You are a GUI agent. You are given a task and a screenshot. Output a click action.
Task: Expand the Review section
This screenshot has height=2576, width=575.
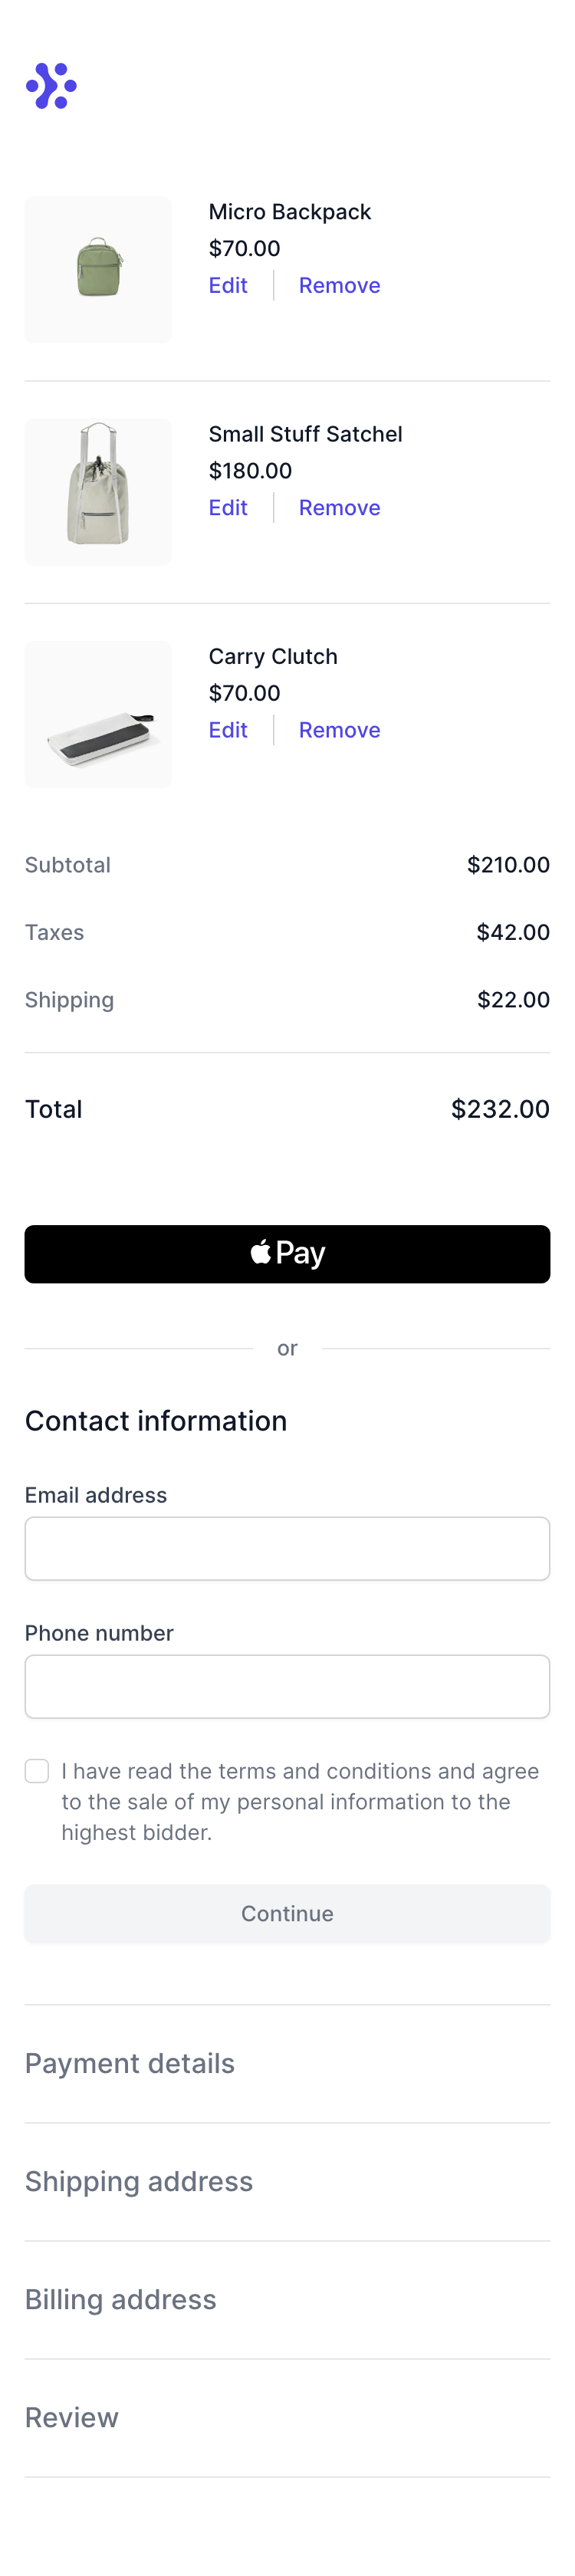click(287, 2417)
